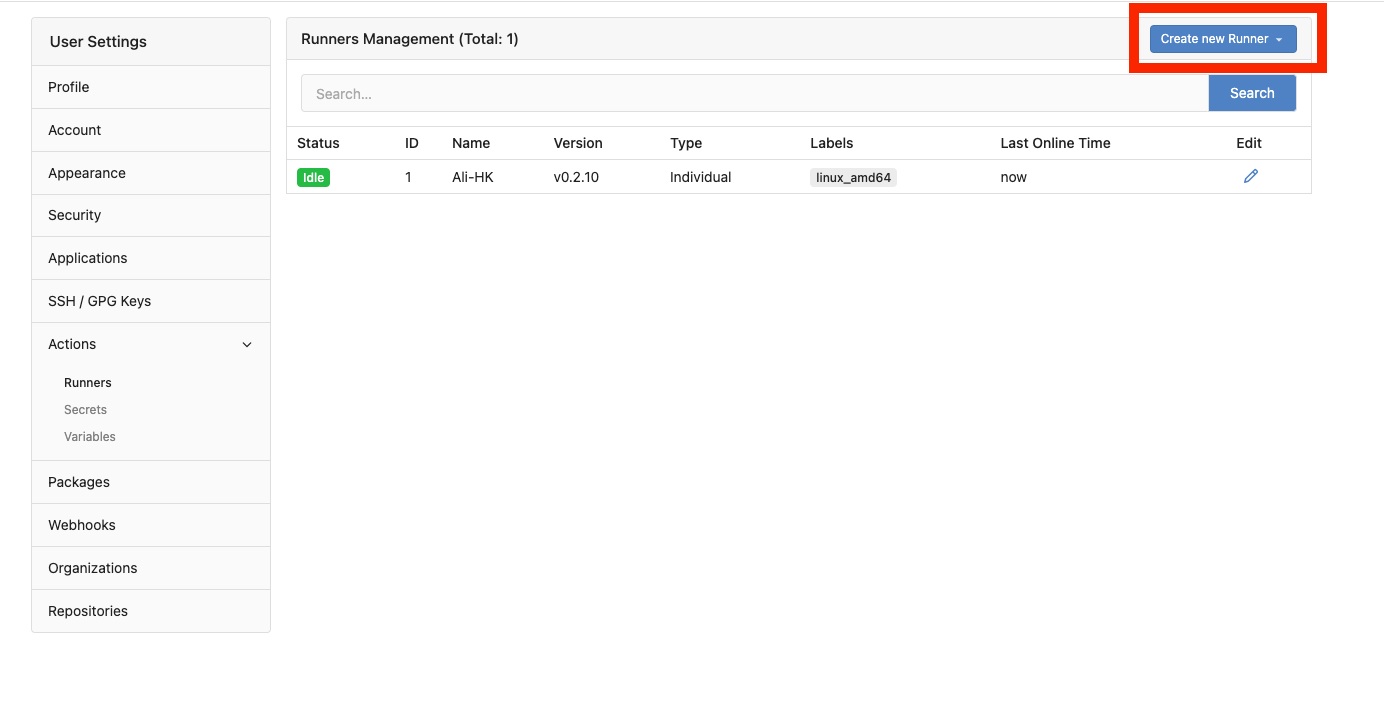The width and height of the screenshot is (1384, 713).
Task: Open the Runners page link
Action: 87,382
